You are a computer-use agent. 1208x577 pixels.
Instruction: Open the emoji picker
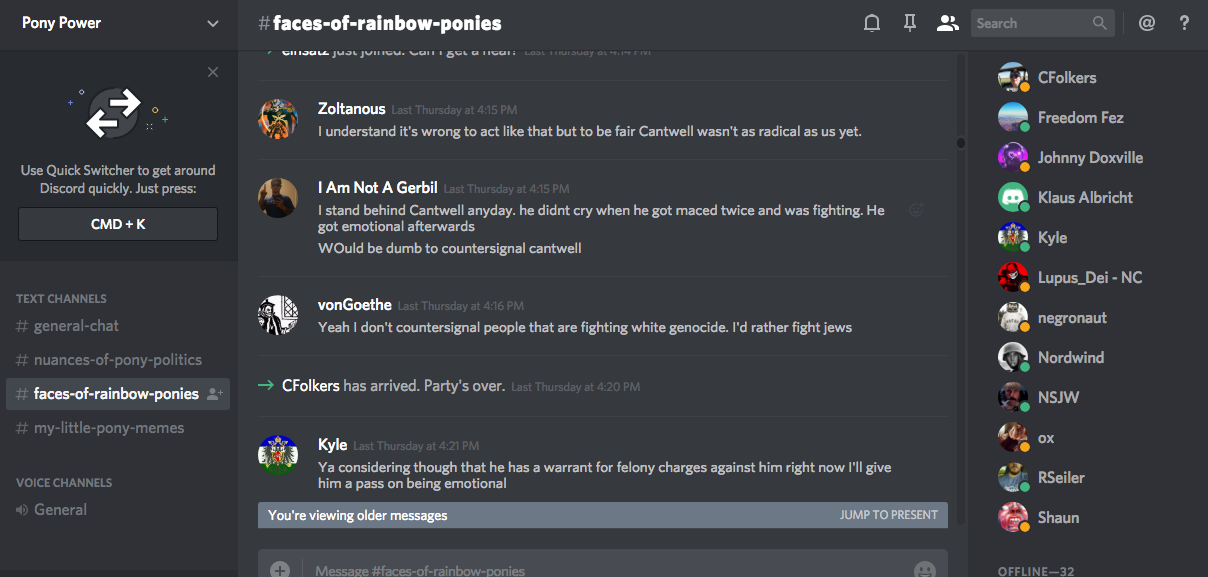pos(925,569)
